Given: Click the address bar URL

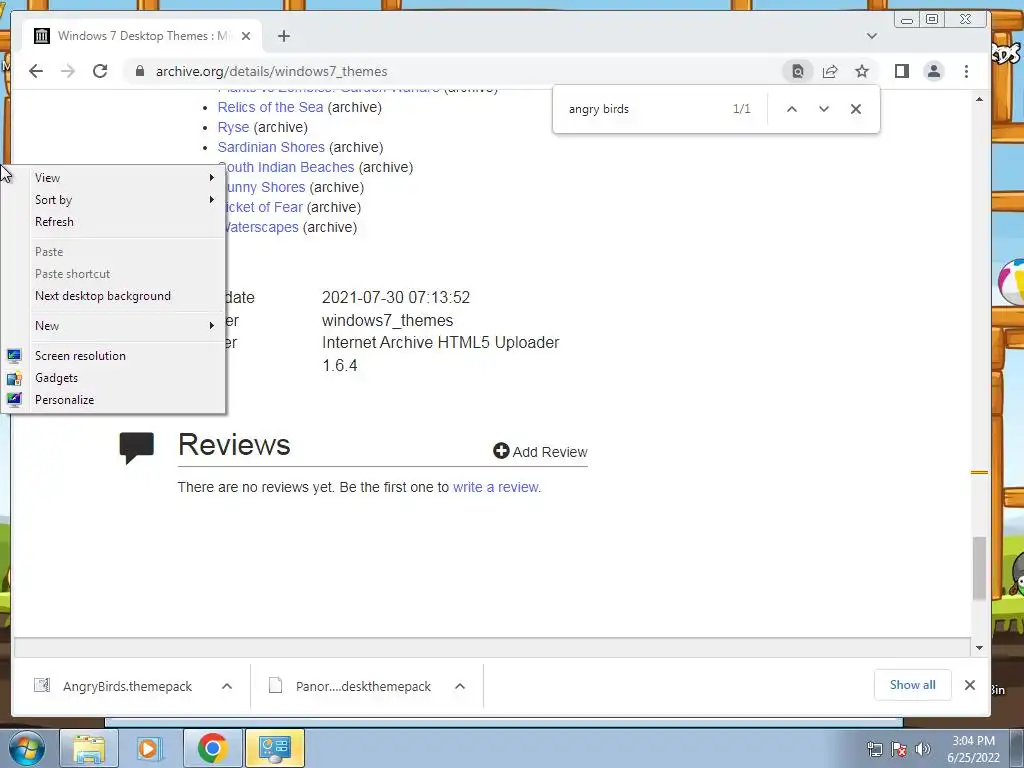Looking at the screenshot, I should 271,71.
